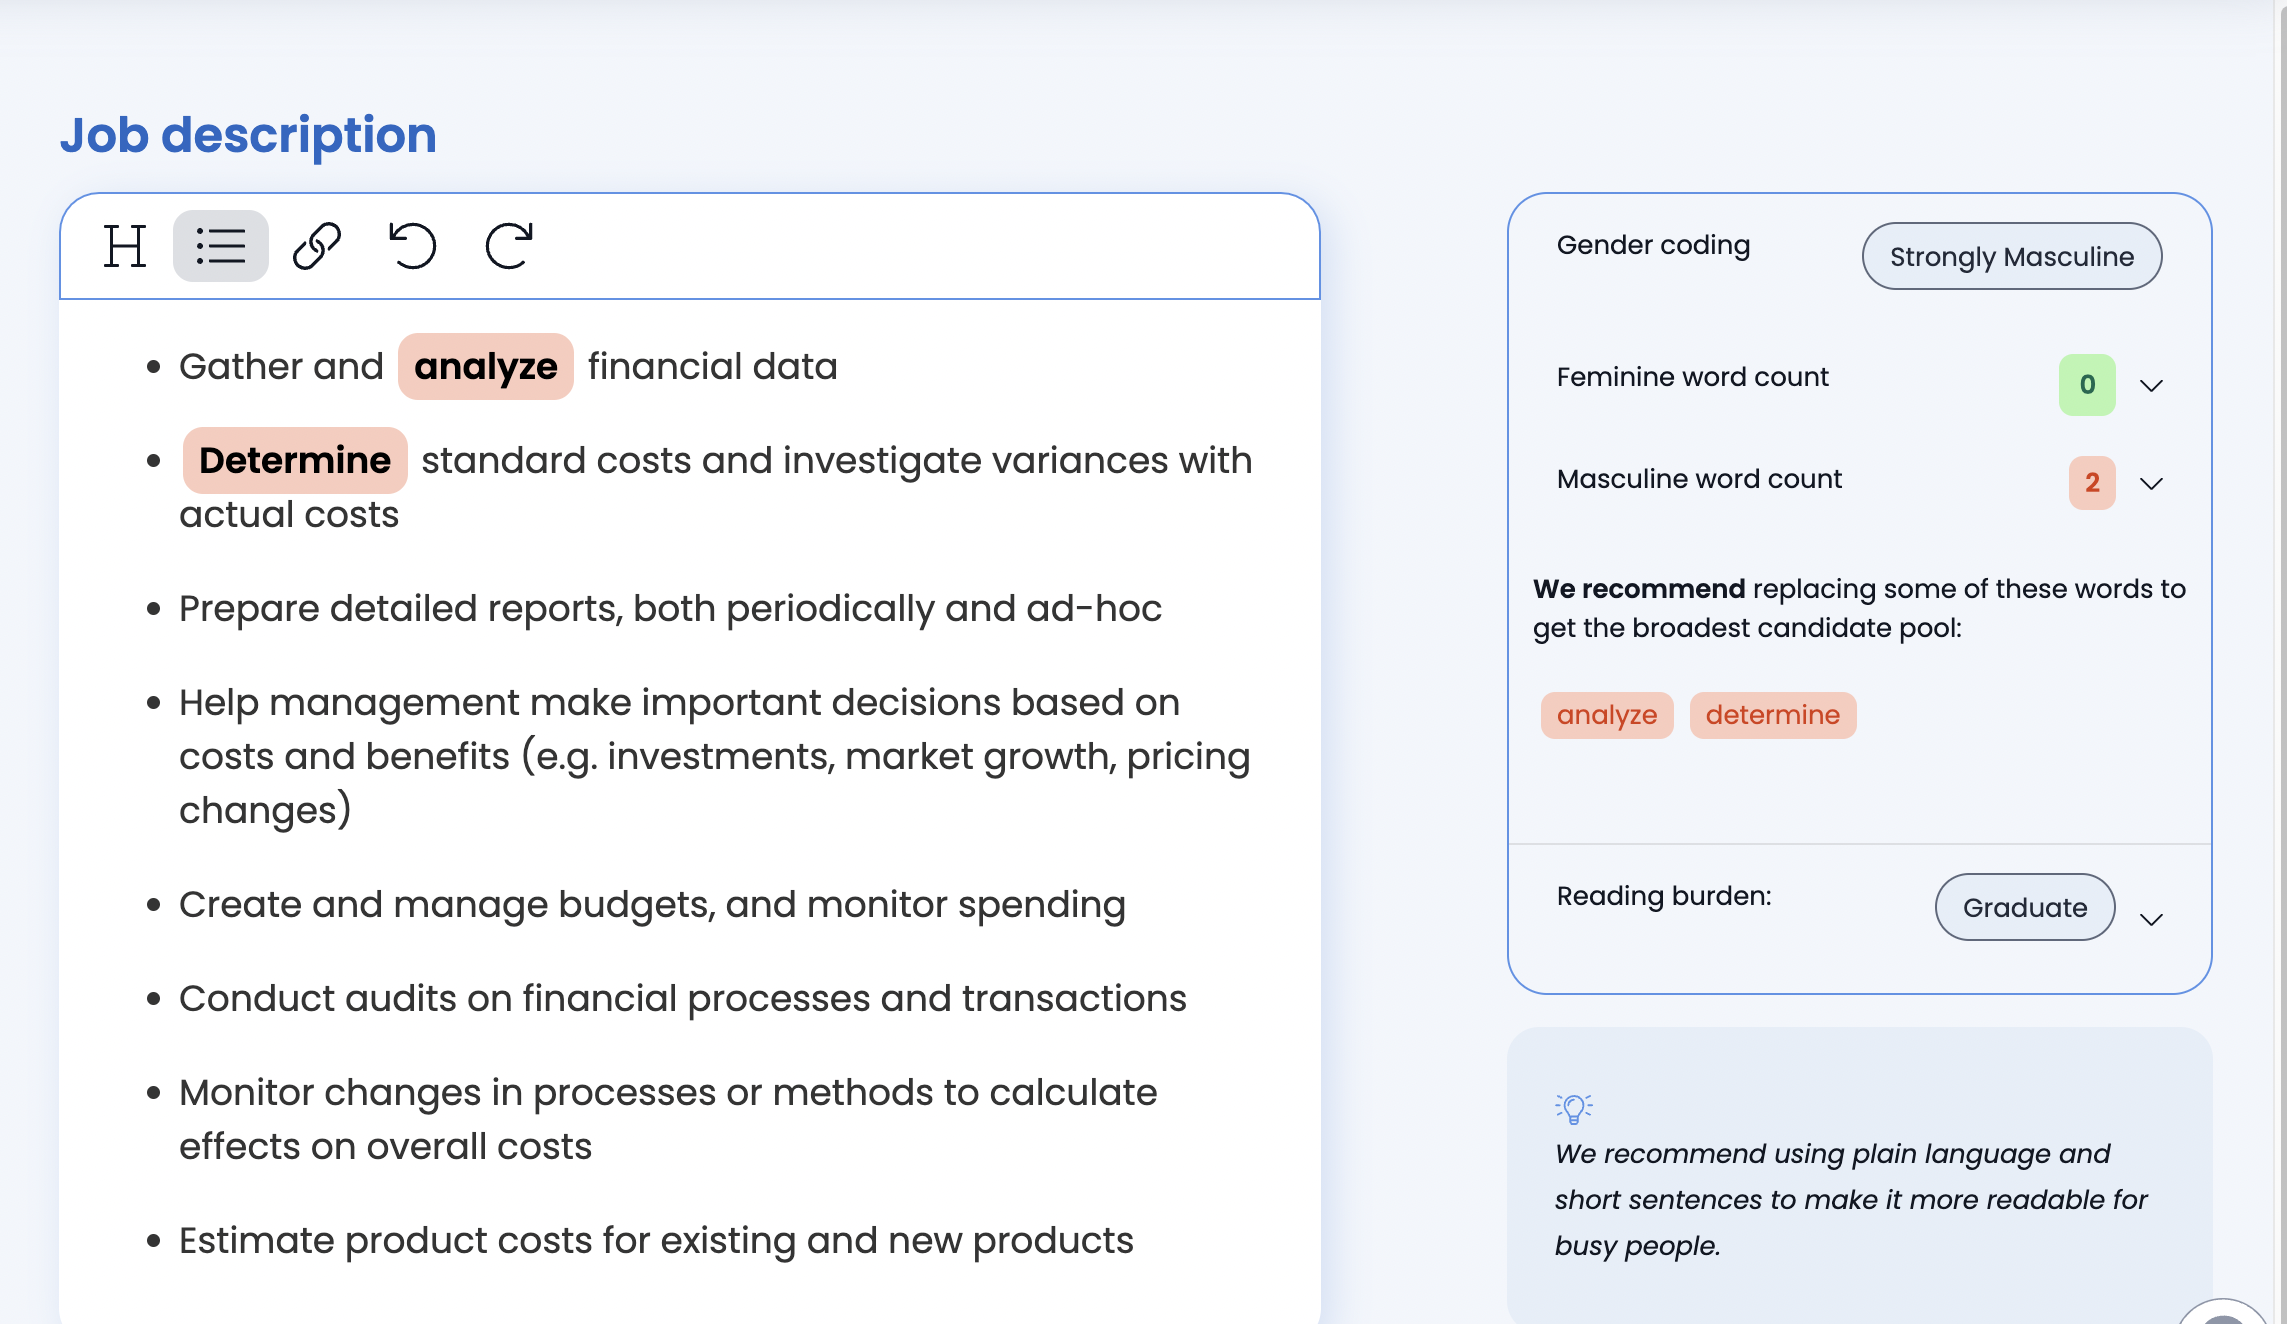Click the Graduate reading level badge

(x=2024, y=907)
